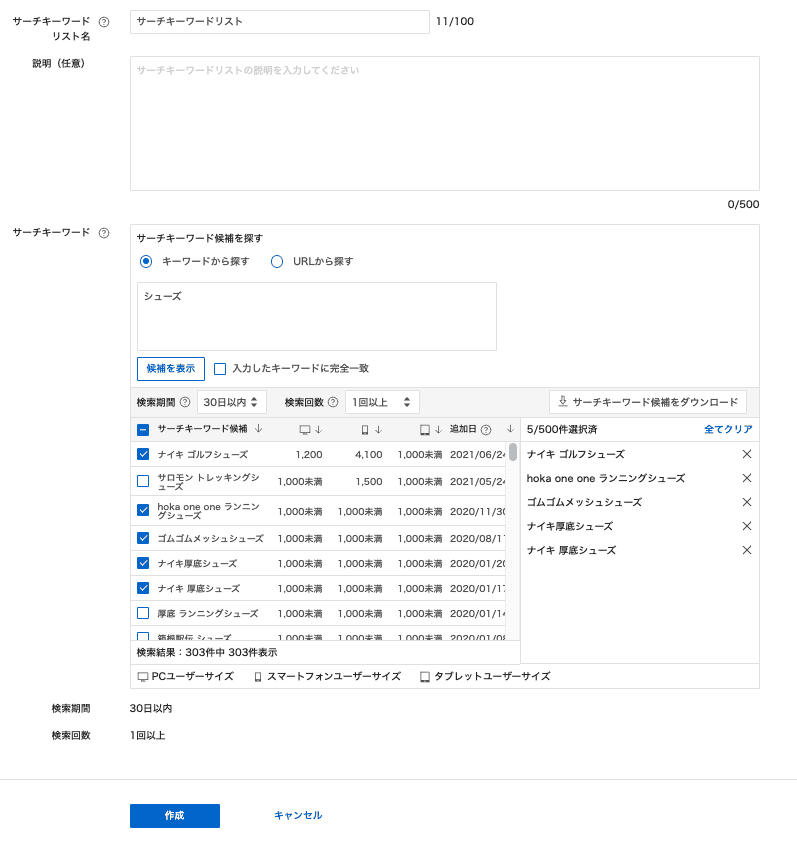Remove ナイキ 厚底シューズ (with space) from selected
797x852 pixels.
tap(747, 550)
